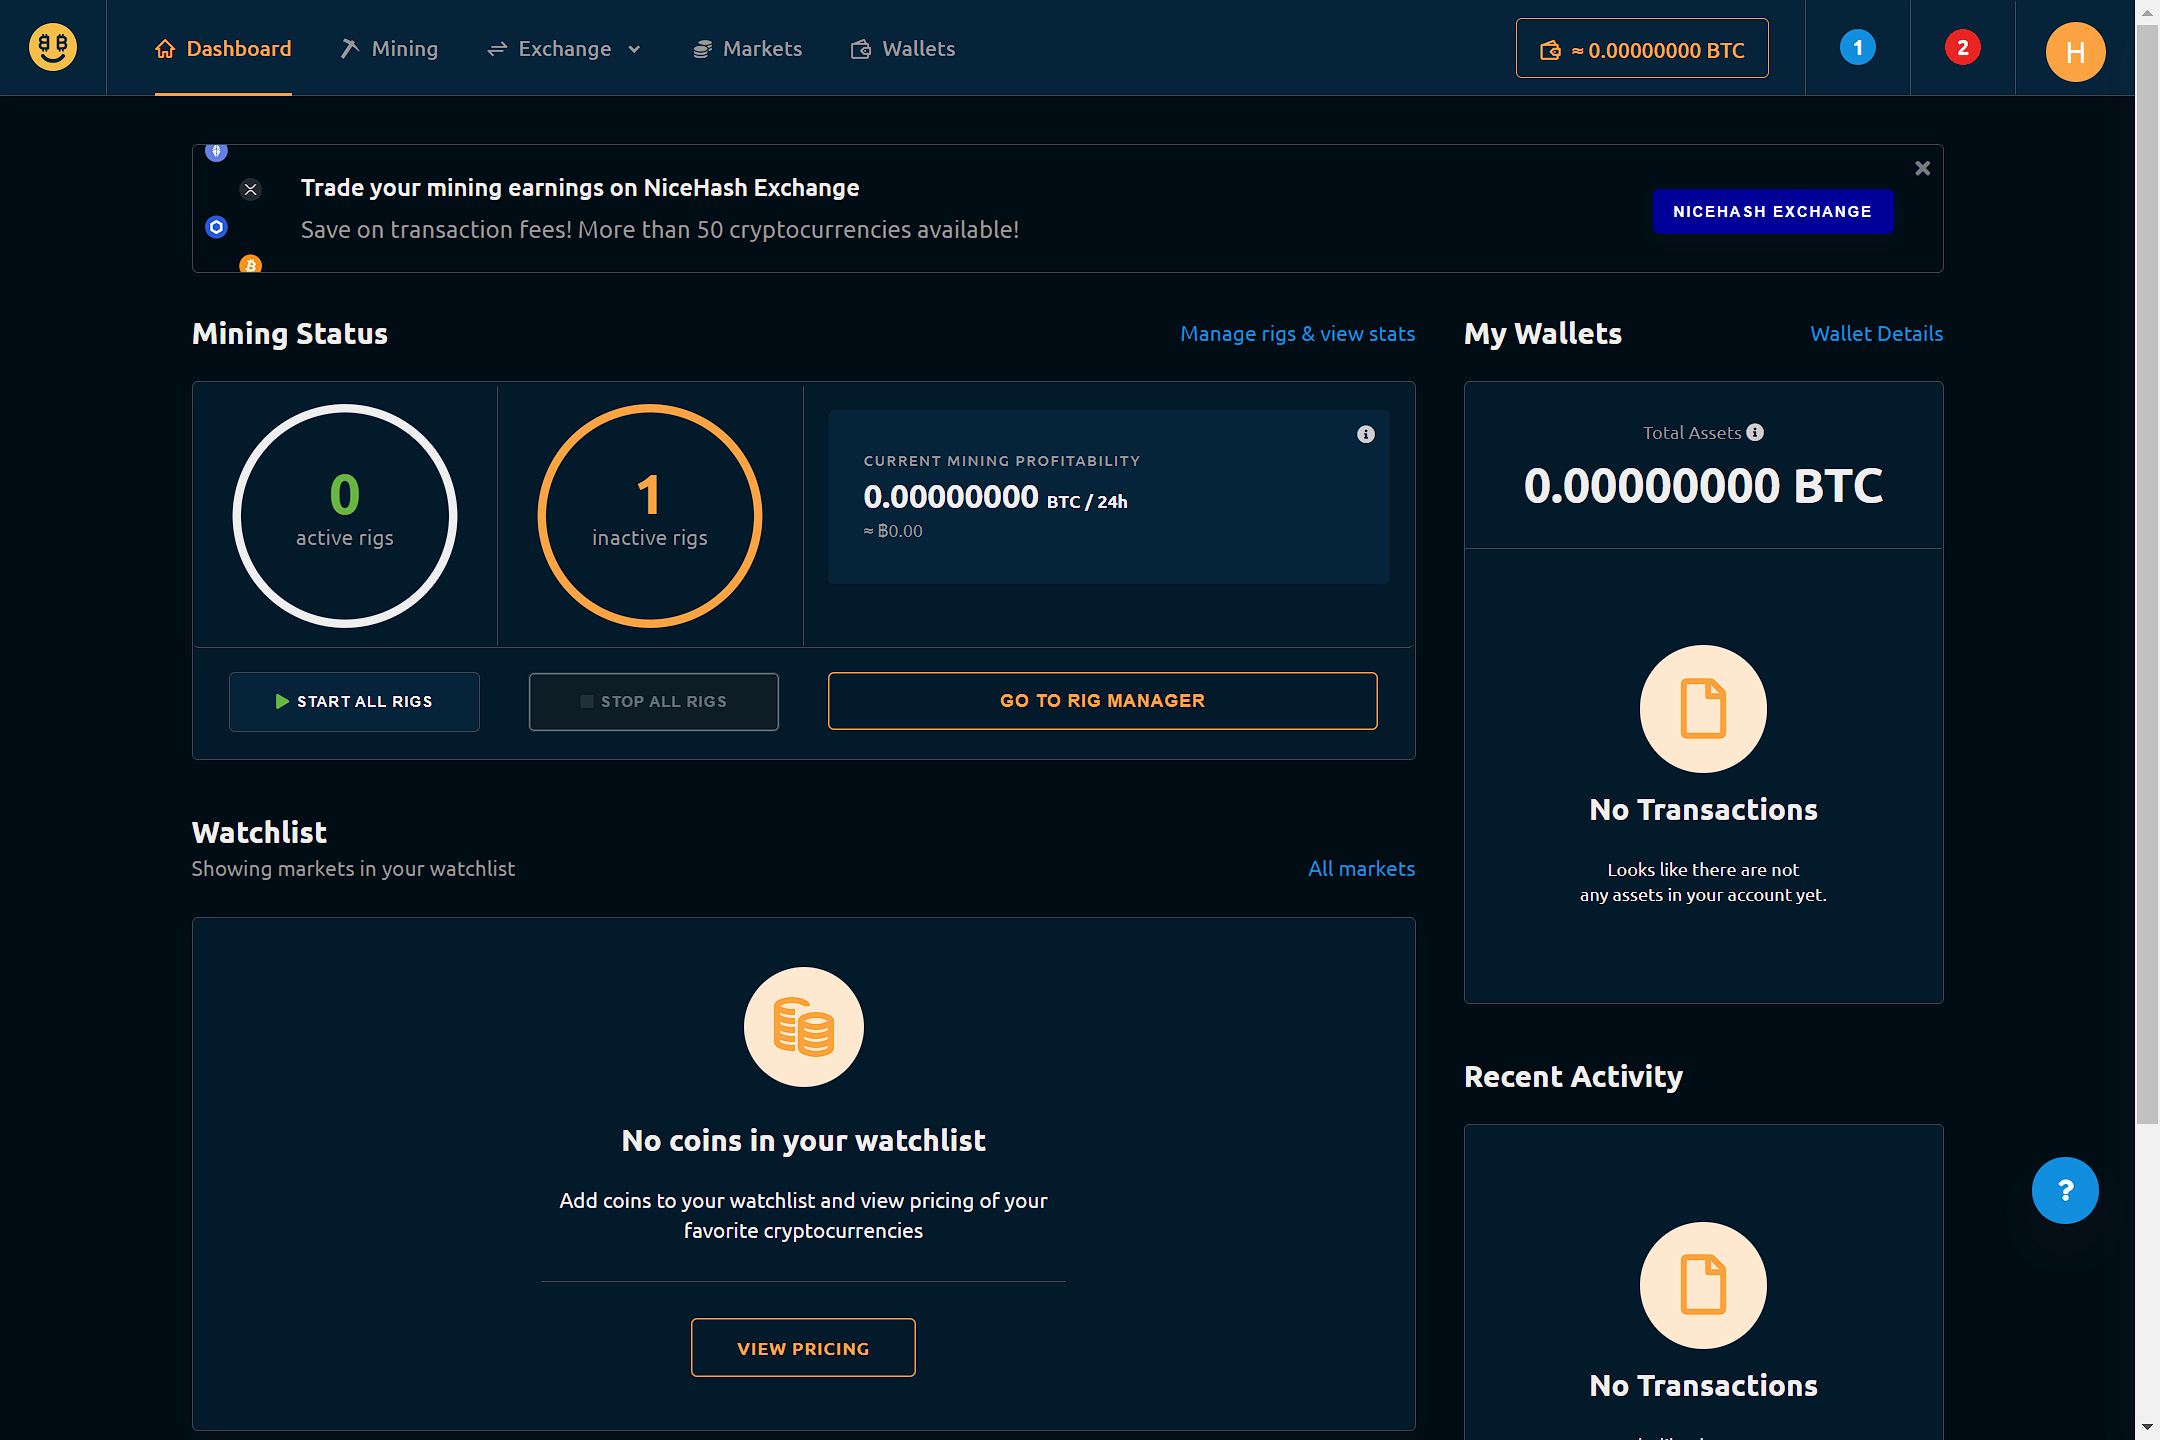Click the scrollbar down arrow
Viewport: 2160px width, 1440px height.
(2147, 1428)
